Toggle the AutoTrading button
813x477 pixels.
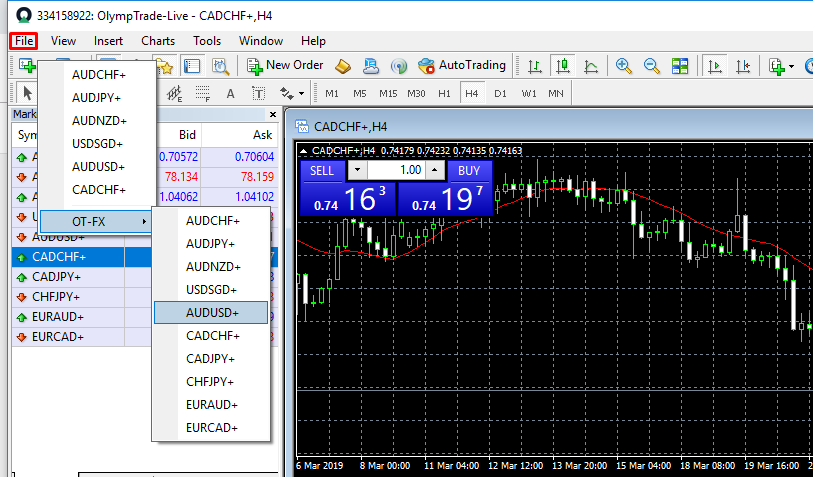461,65
